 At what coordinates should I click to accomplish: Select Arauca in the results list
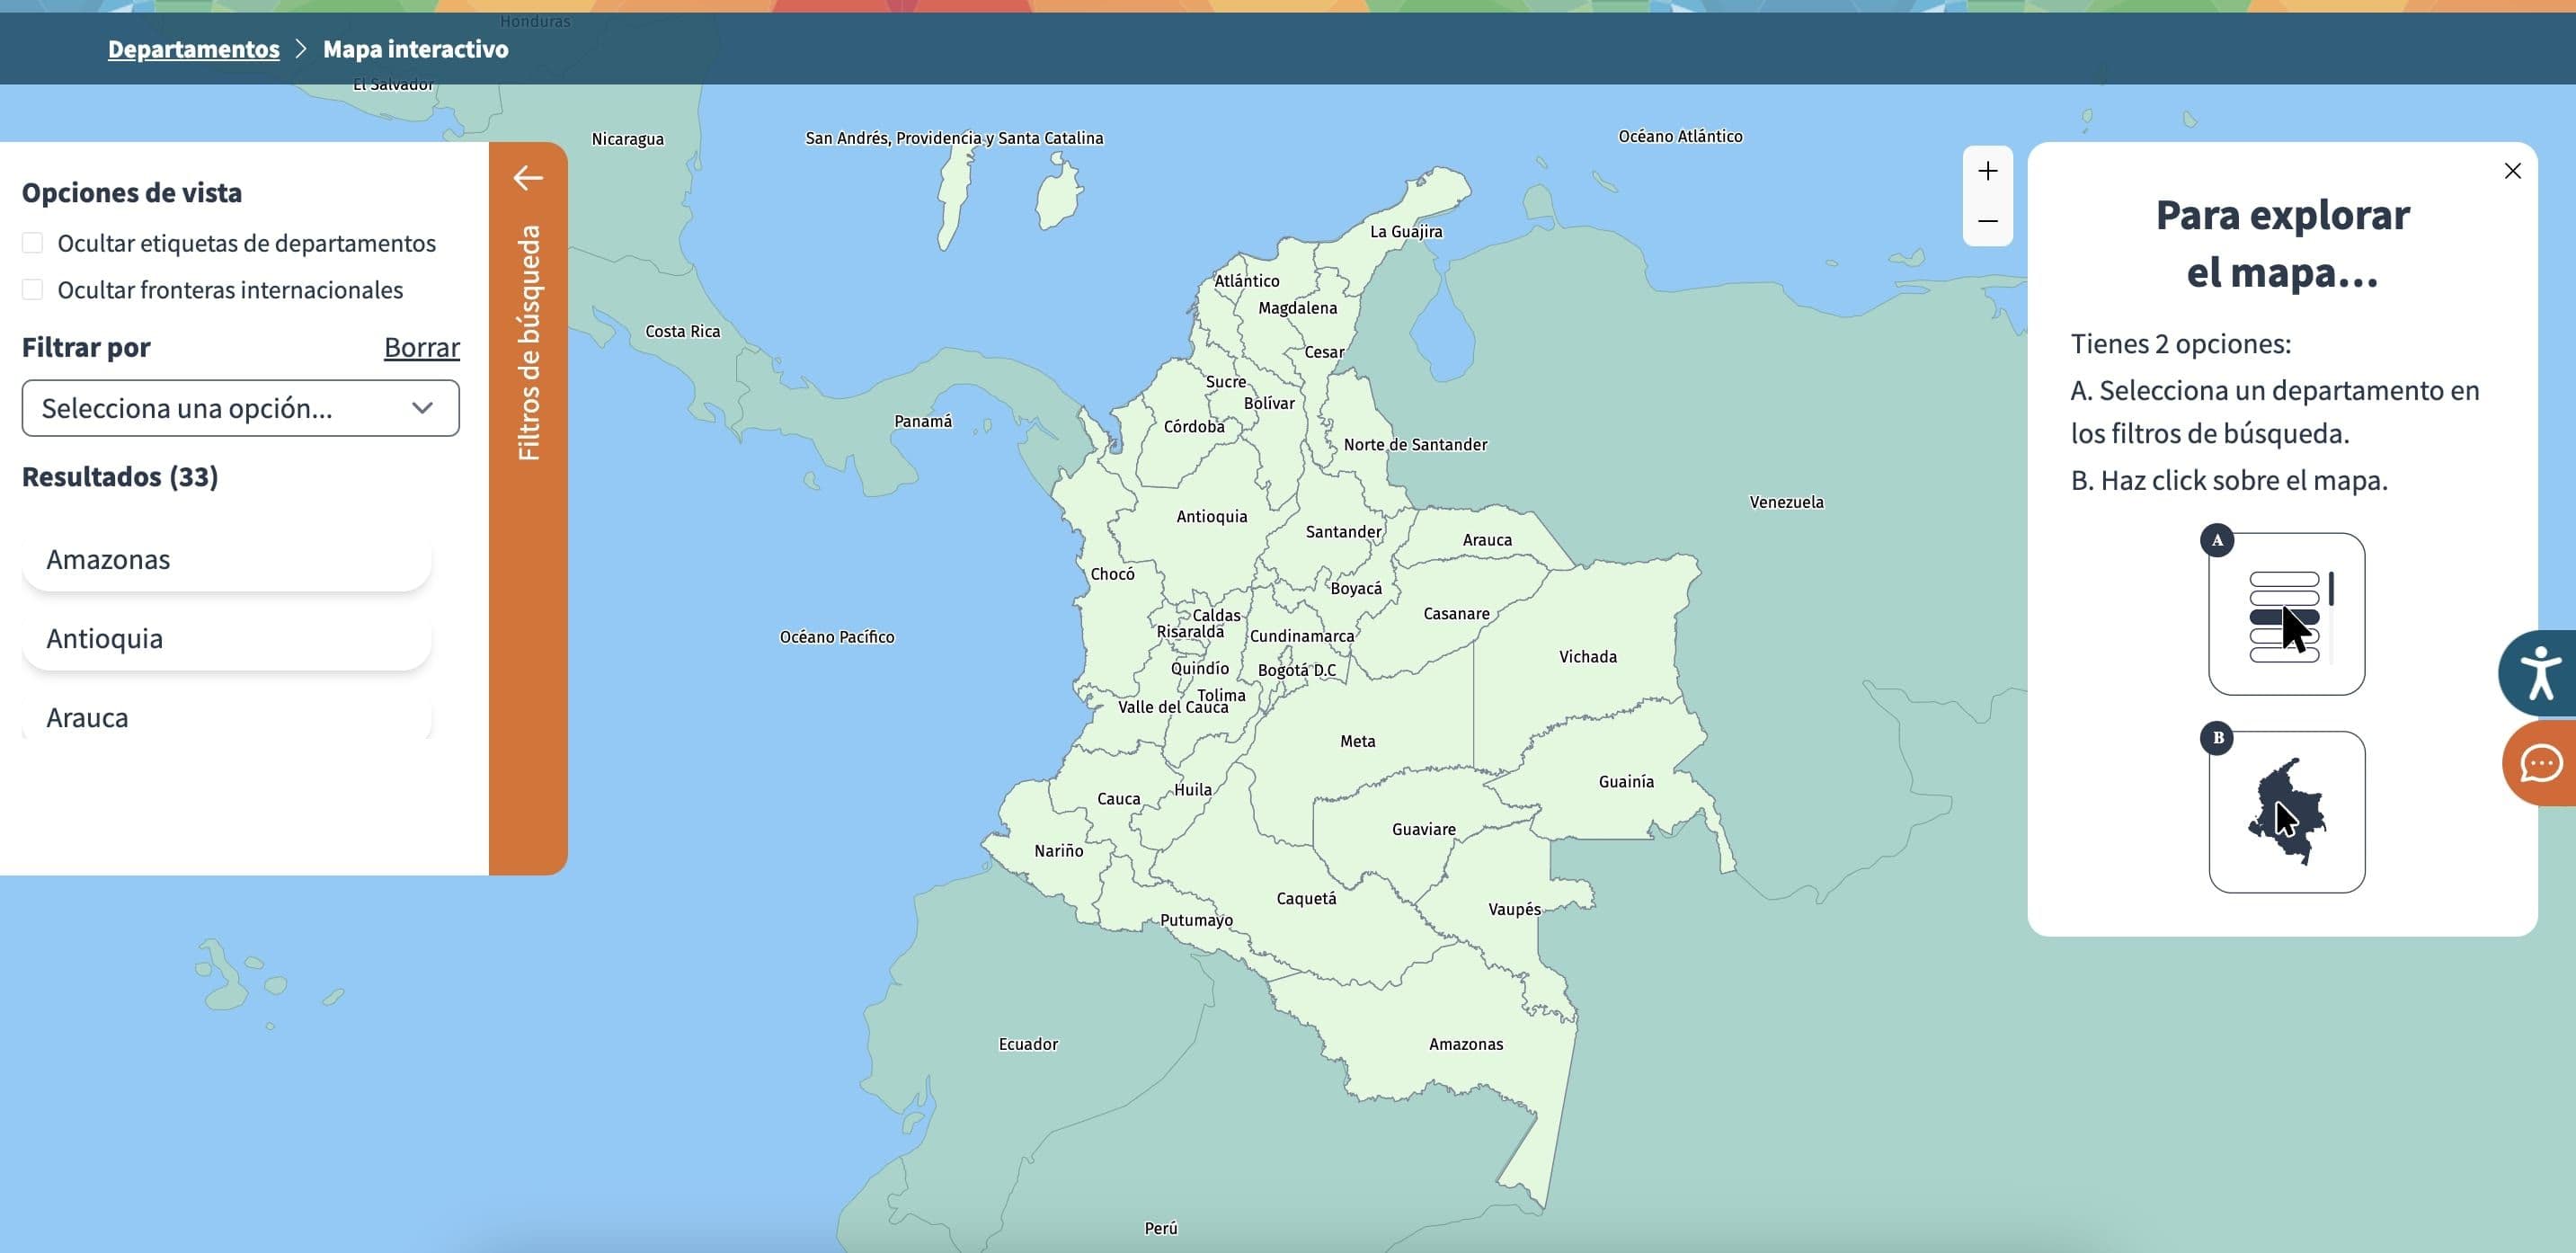click(x=227, y=717)
